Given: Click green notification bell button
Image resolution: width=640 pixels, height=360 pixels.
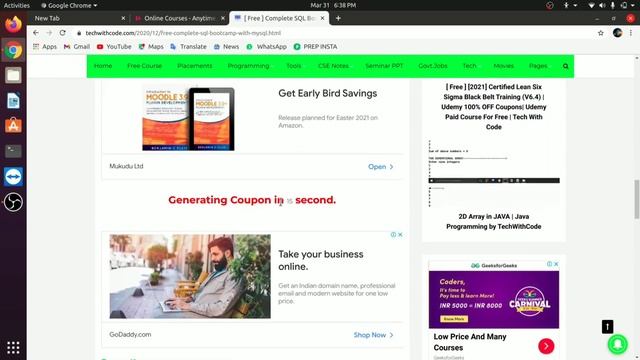Looking at the screenshot, I should tap(618, 344).
